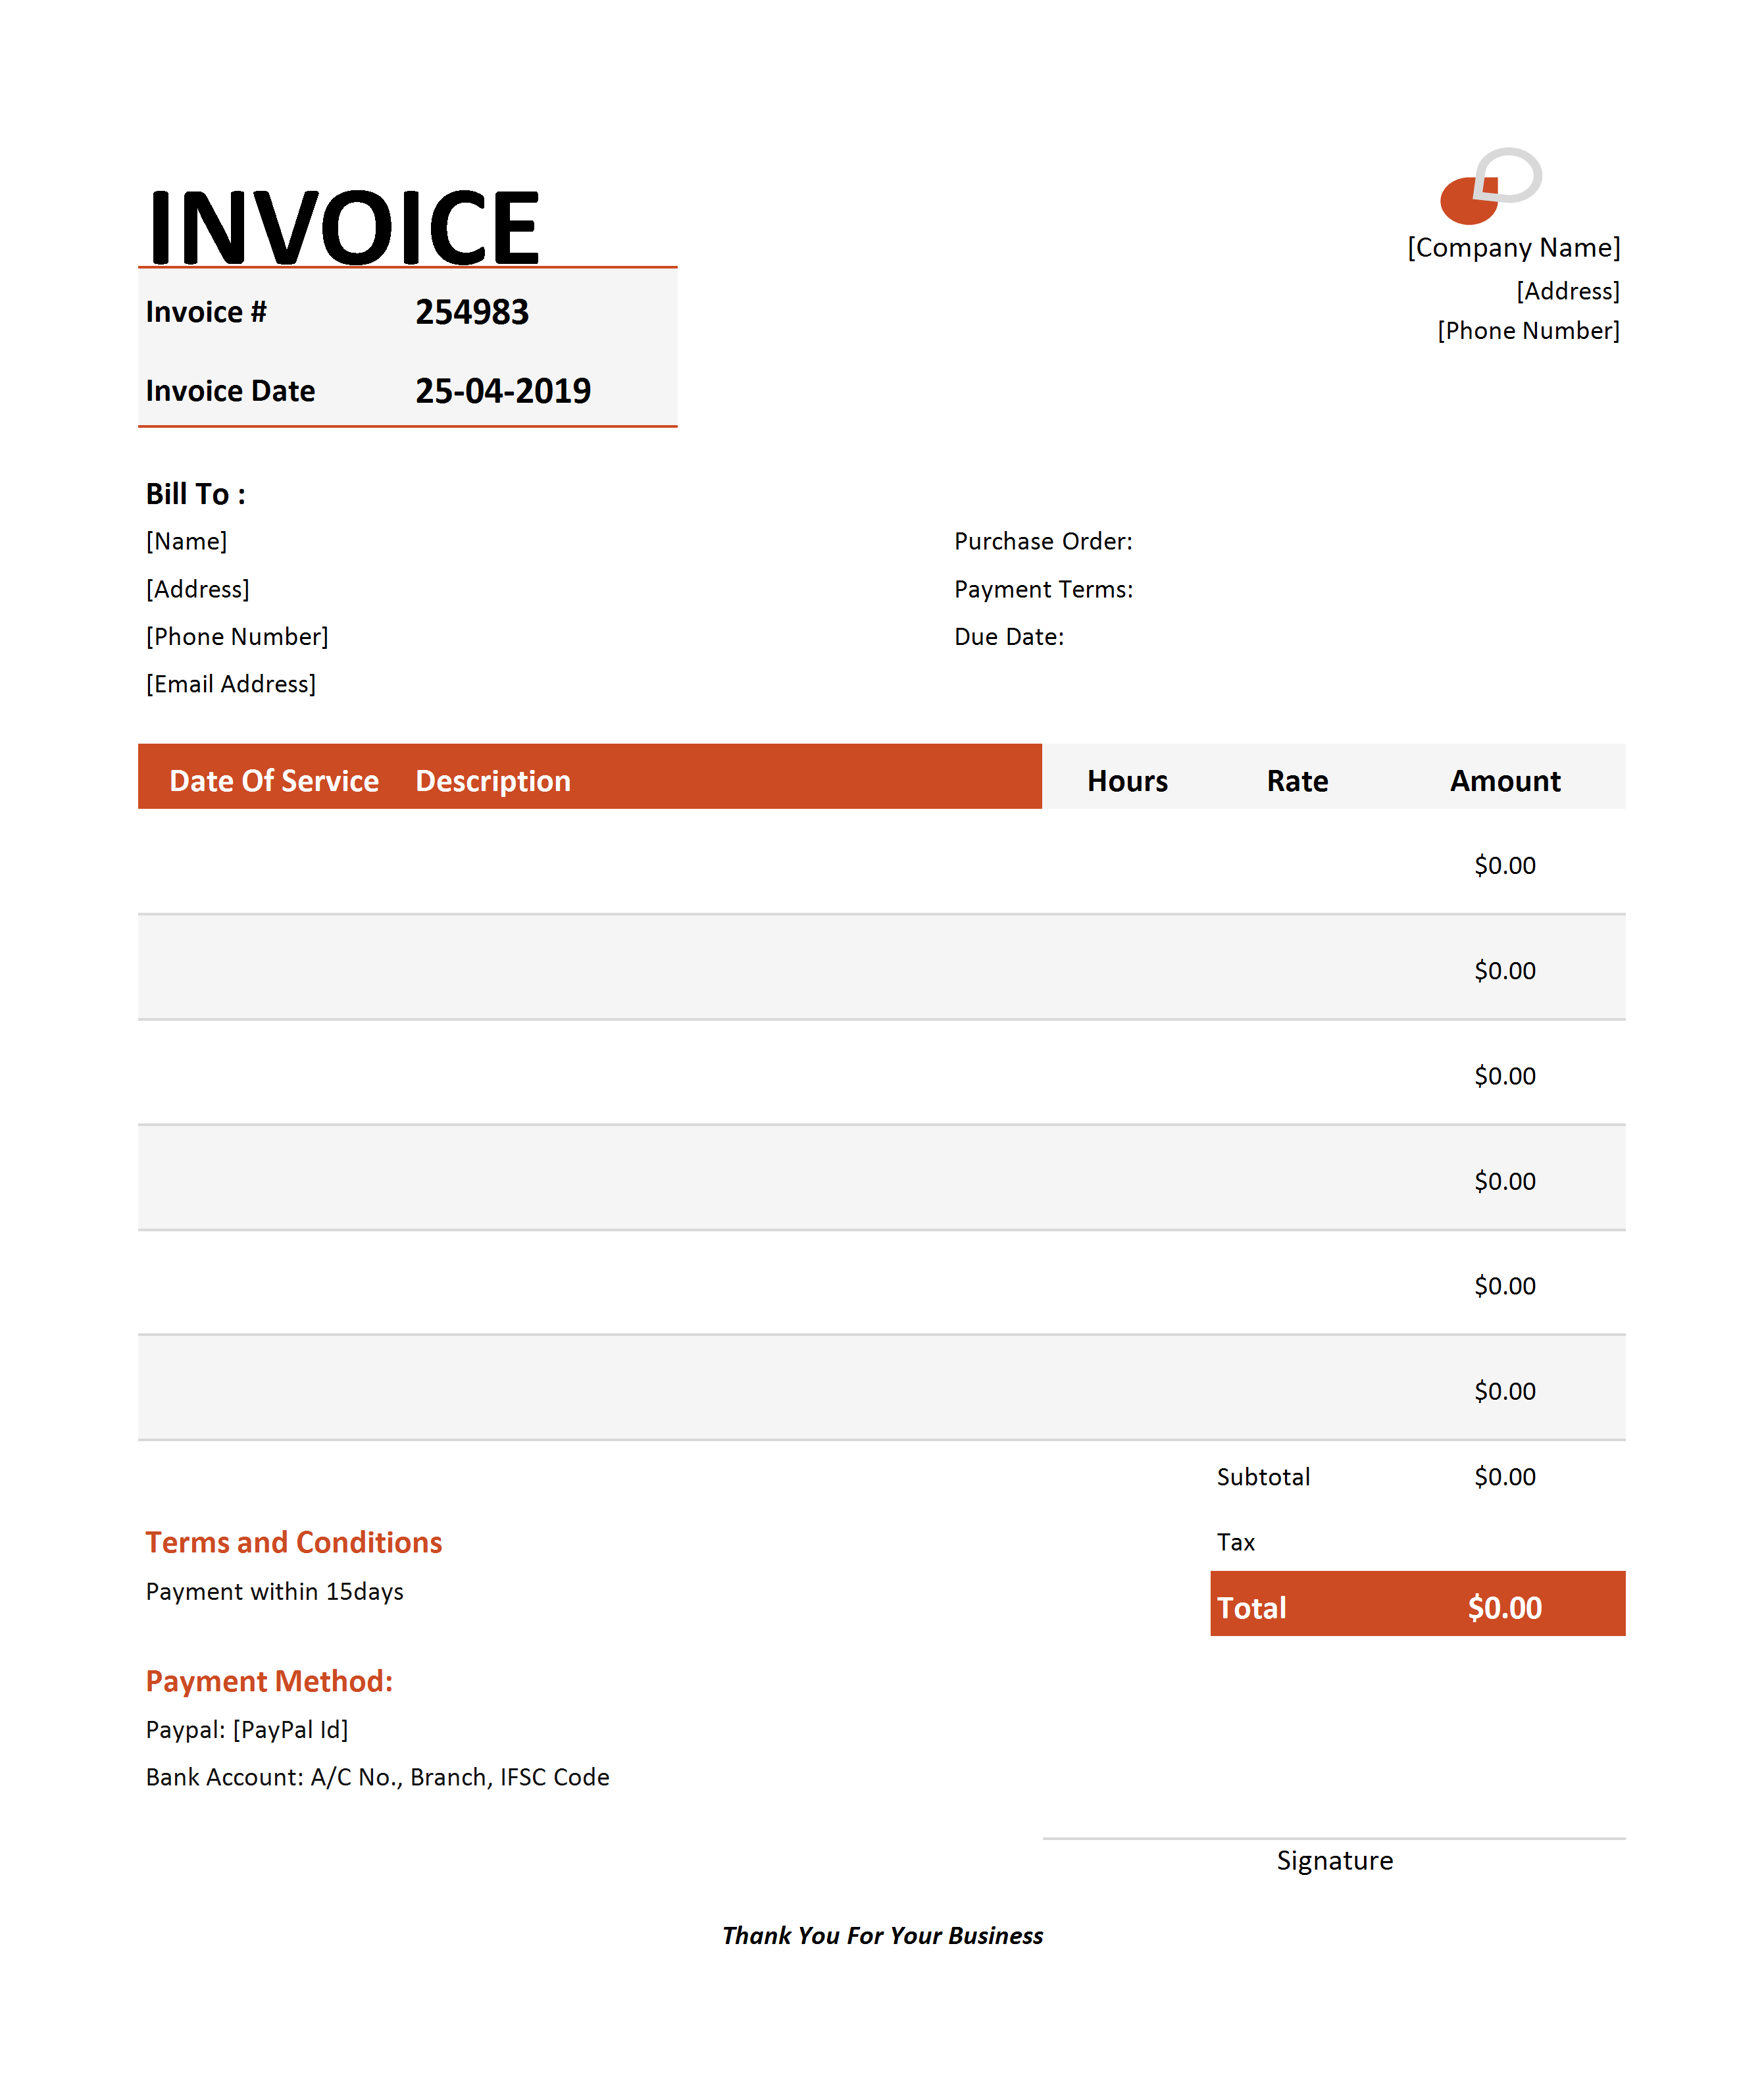Click the Total $0.00 value
Viewport: 1764px width, 2100px height.
tap(1505, 1608)
